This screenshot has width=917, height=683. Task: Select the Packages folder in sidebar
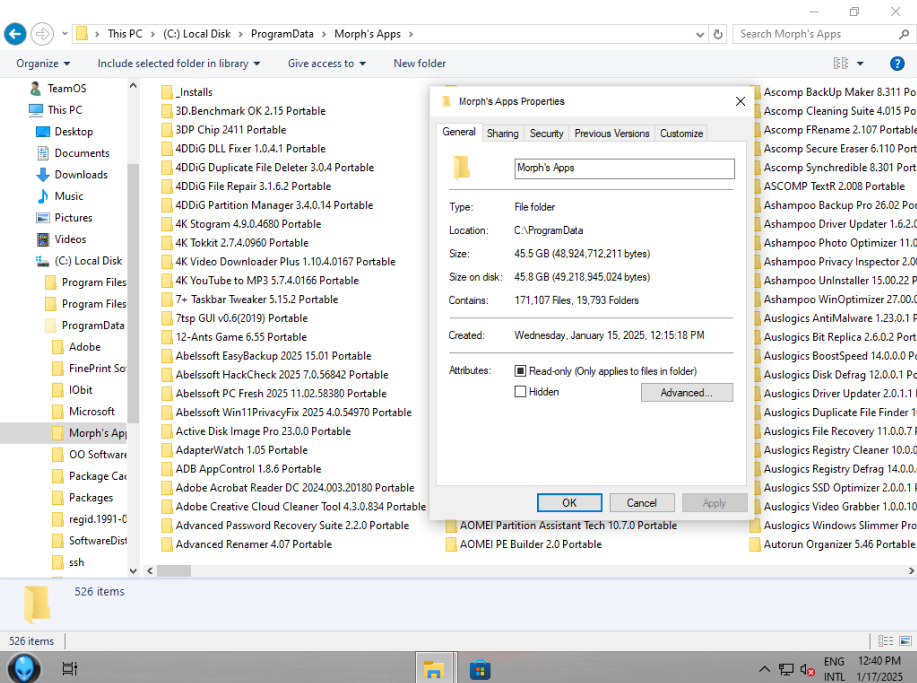(91, 498)
